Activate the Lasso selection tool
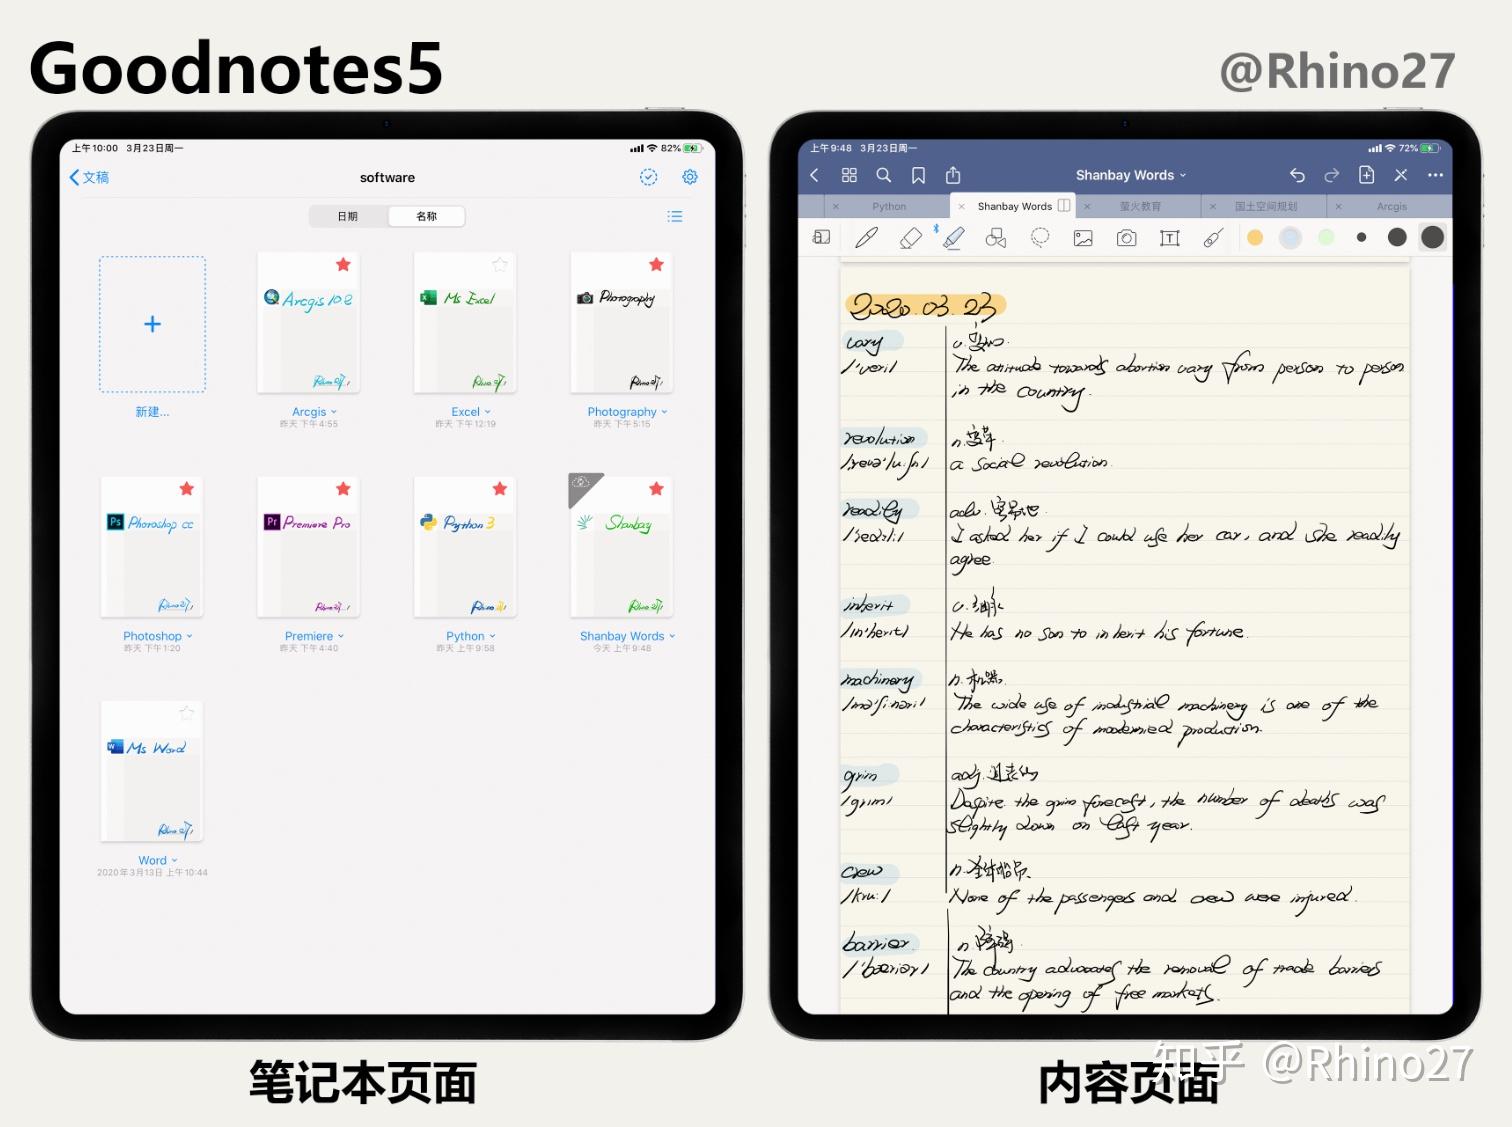The width and height of the screenshot is (1512, 1127). coord(1040,238)
